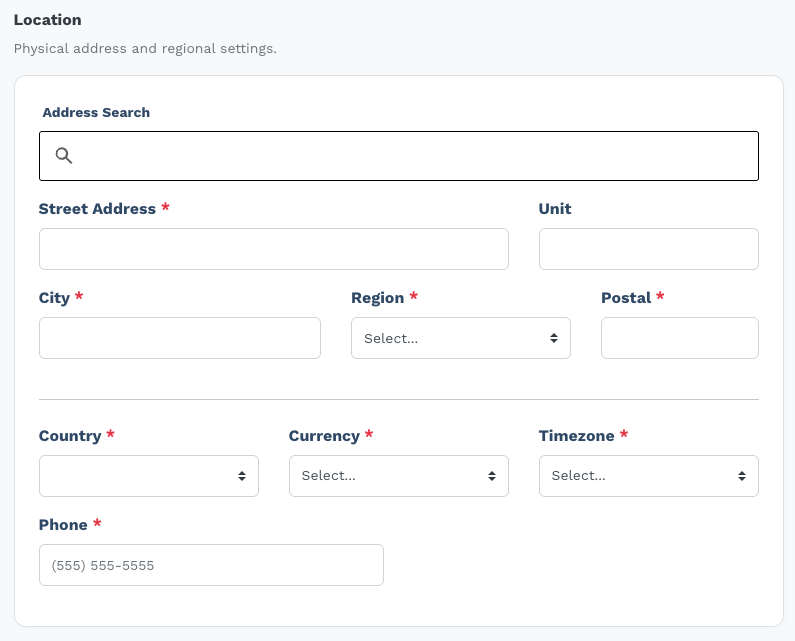Viewport: 795px width, 641px height.
Task: Click the magnifier icon in Address Search
Action: click(64, 155)
